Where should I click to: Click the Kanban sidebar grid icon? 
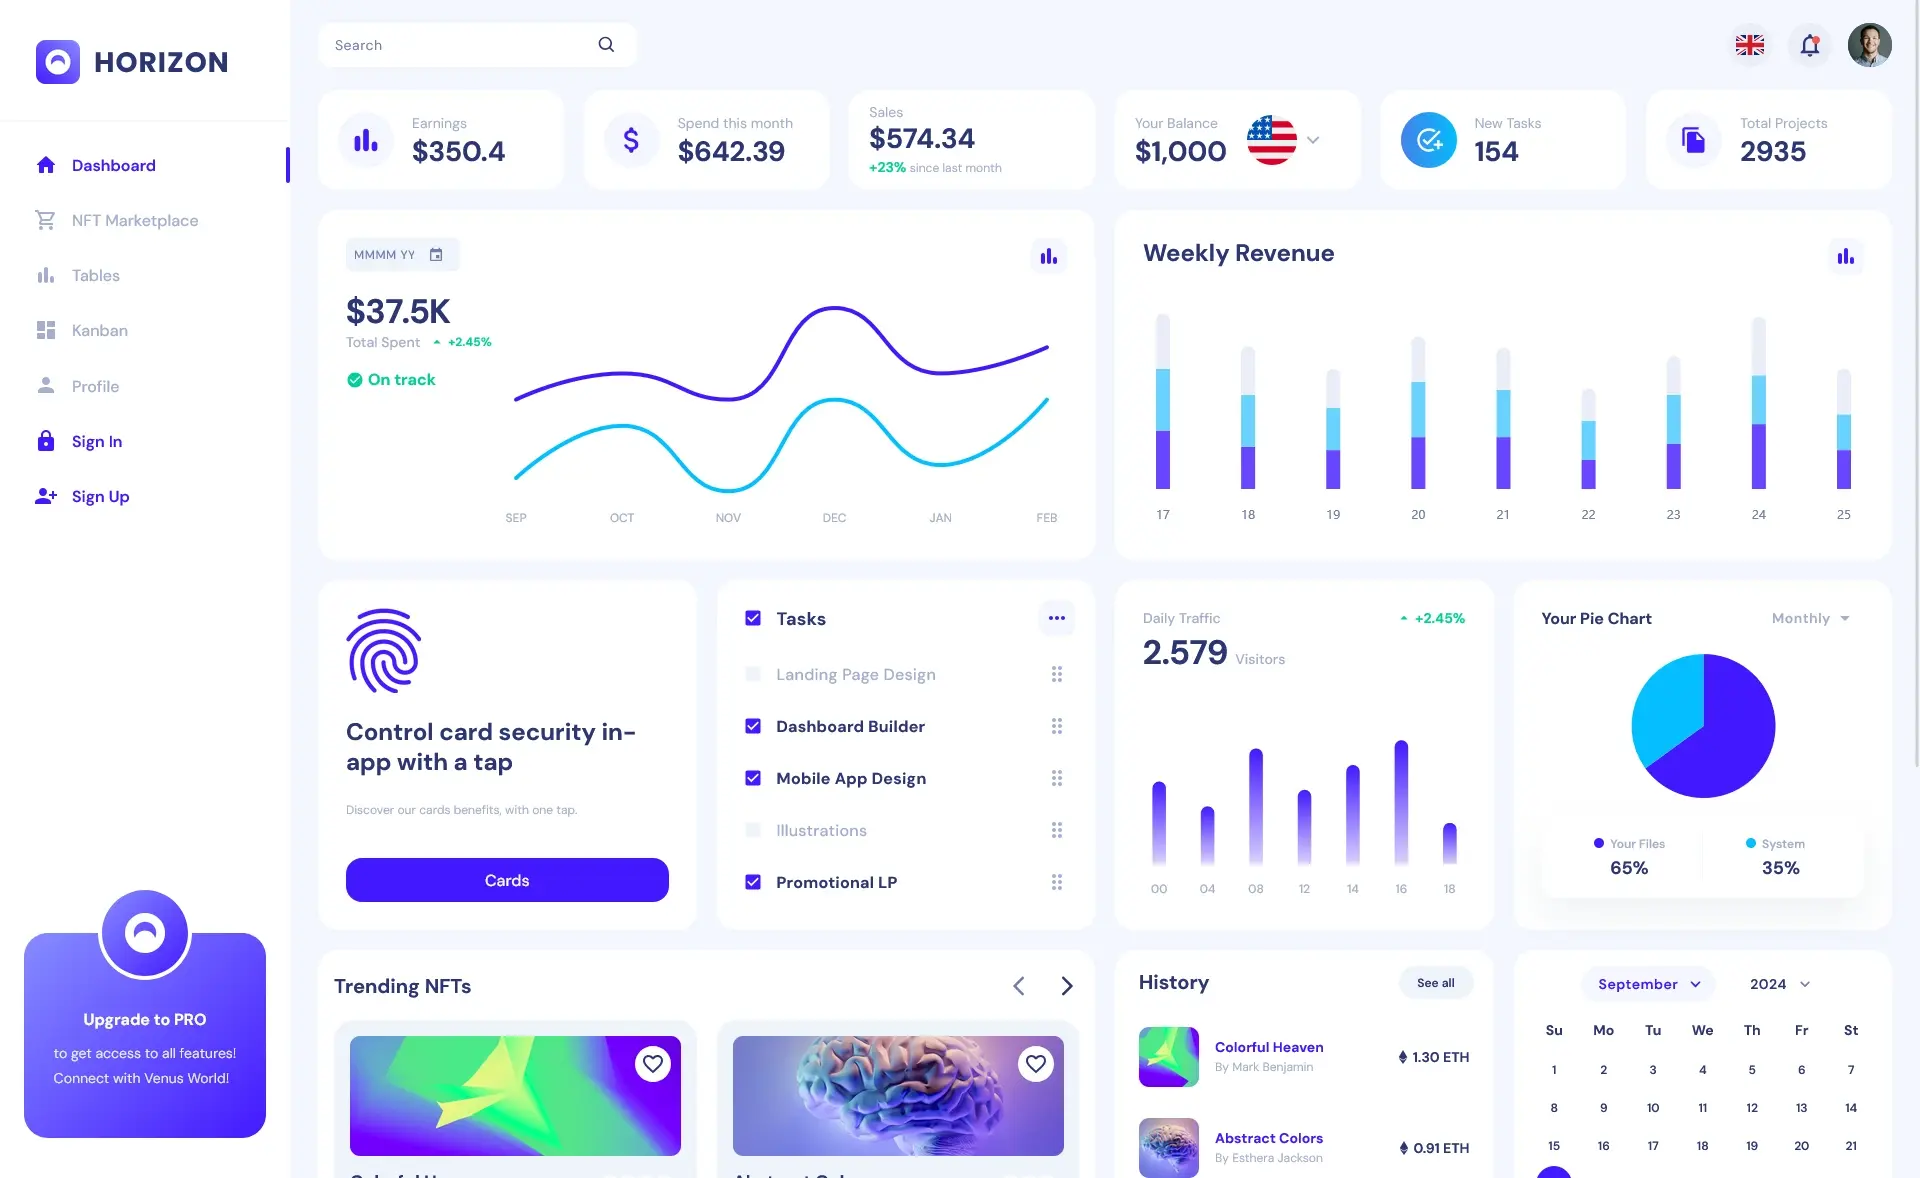pyautogui.click(x=45, y=330)
